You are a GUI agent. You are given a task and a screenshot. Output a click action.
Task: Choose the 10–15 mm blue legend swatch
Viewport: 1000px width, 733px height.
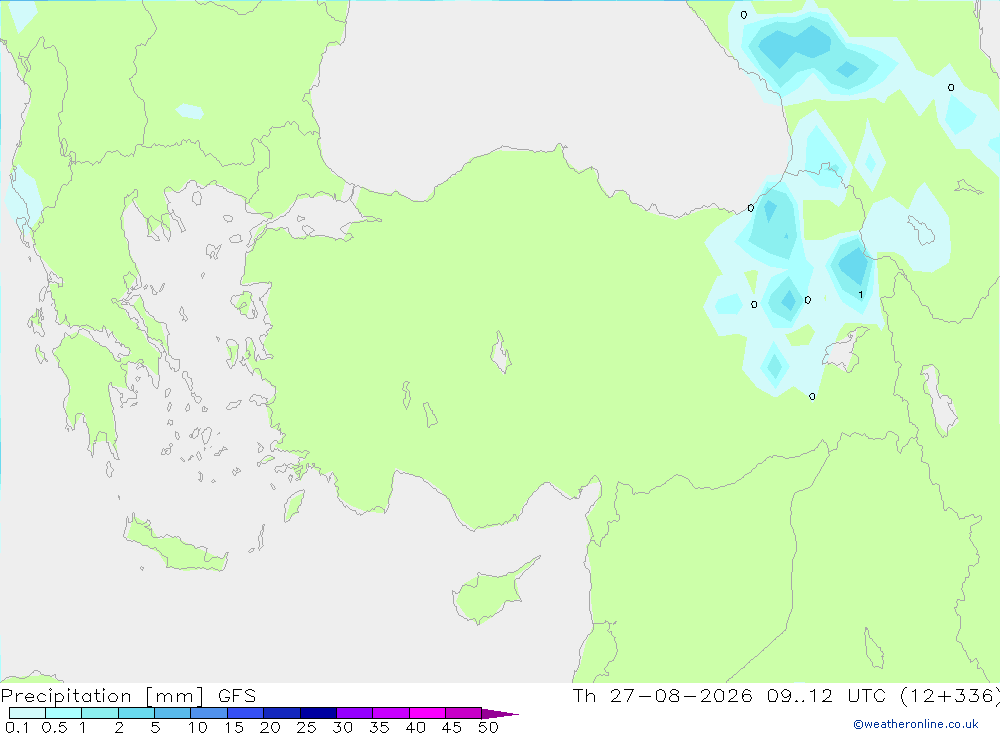209,713
